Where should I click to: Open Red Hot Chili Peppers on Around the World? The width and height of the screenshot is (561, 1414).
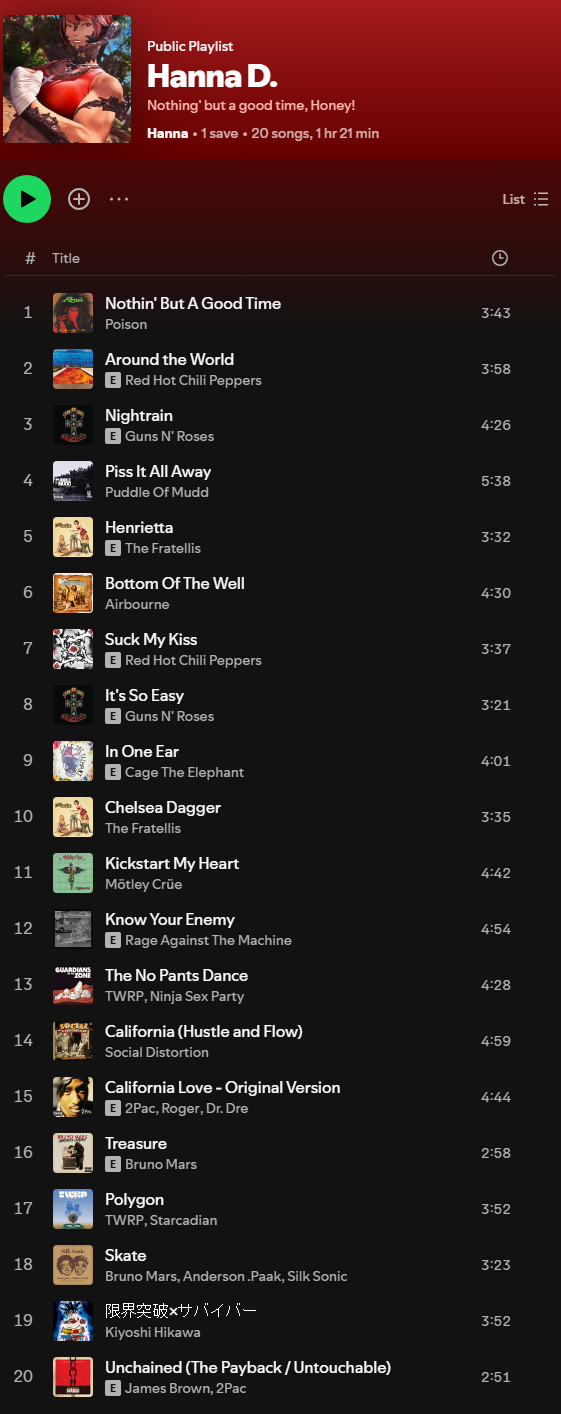tap(193, 380)
